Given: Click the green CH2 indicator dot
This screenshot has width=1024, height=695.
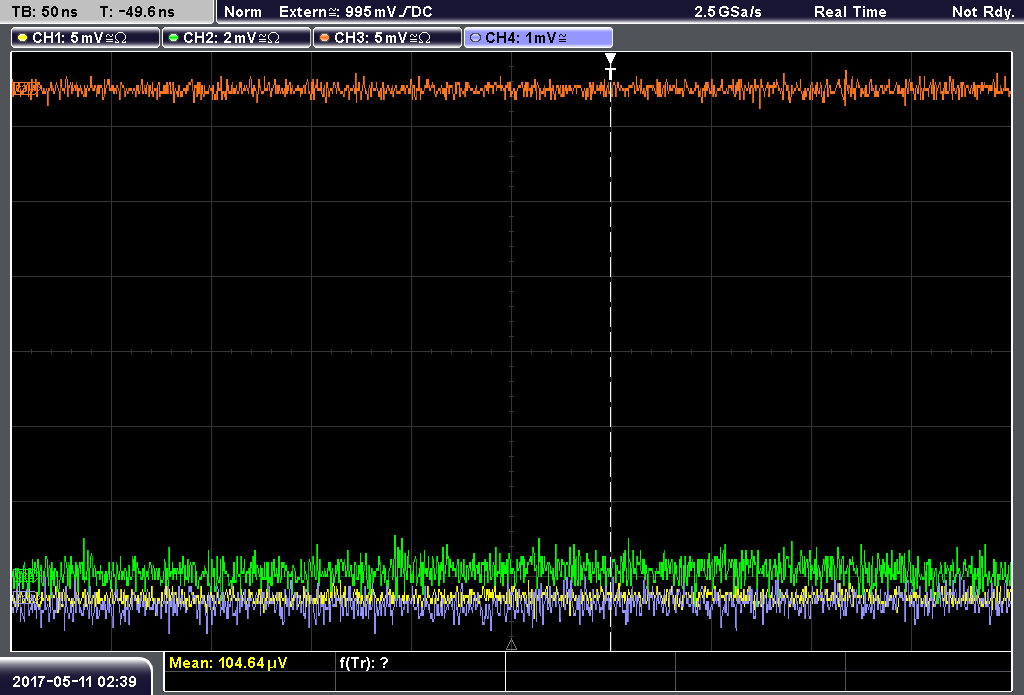Looking at the screenshot, I should point(174,38).
